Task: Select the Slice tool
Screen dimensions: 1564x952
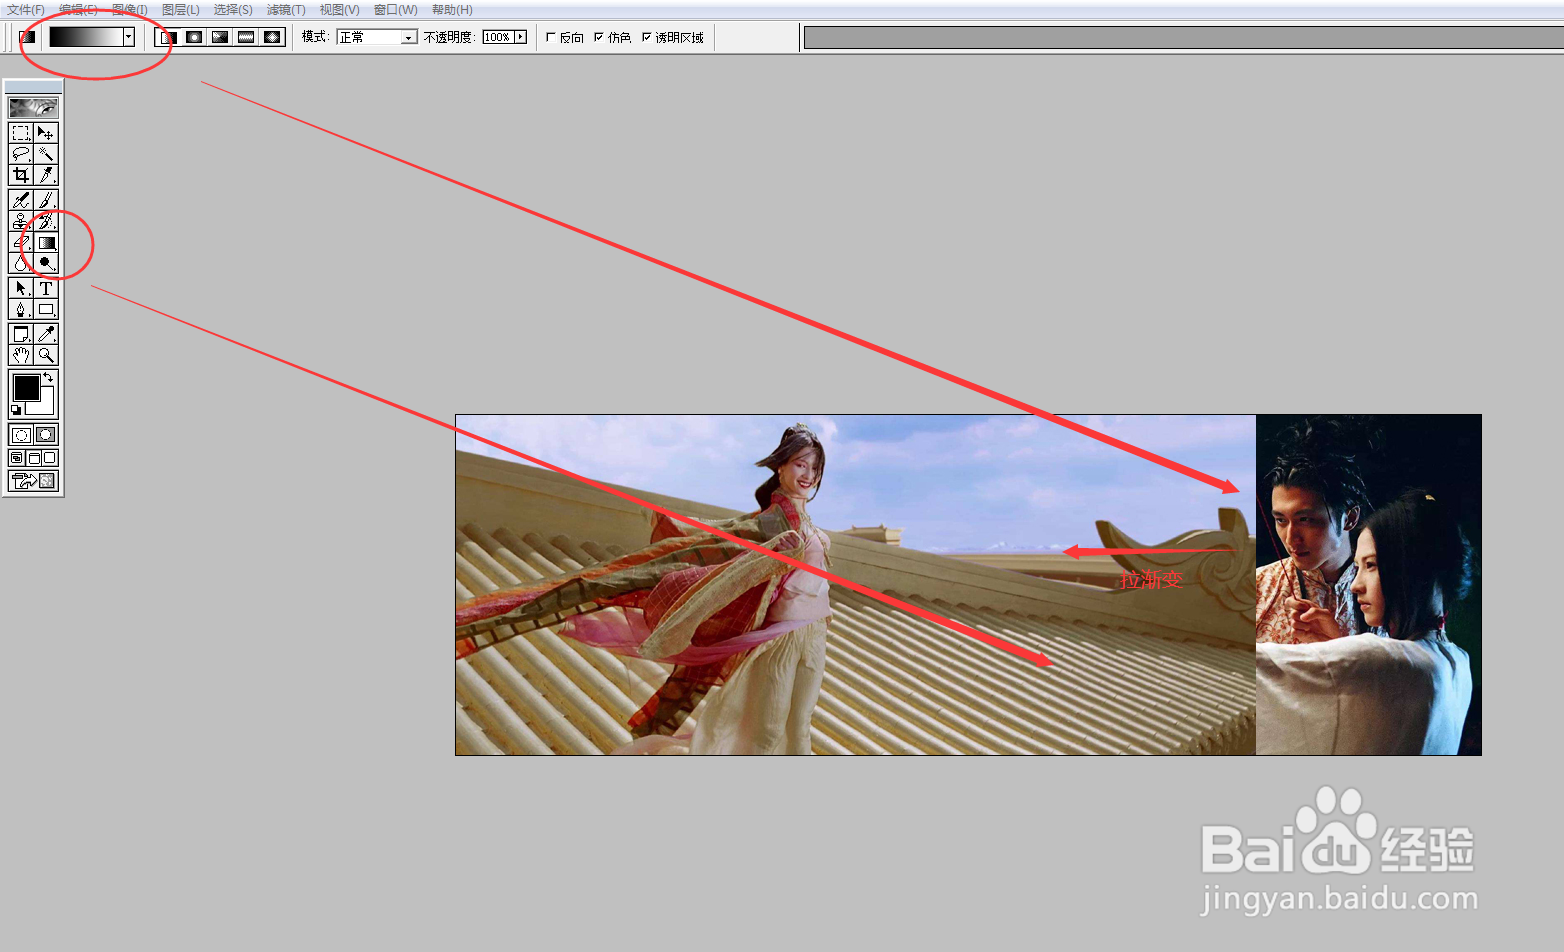Action: (x=46, y=175)
